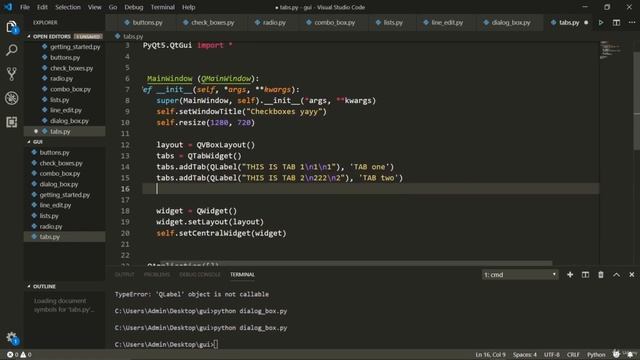Open the Manage gear menu
This screenshot has height=360, width=640.
[x=11, y=338]
